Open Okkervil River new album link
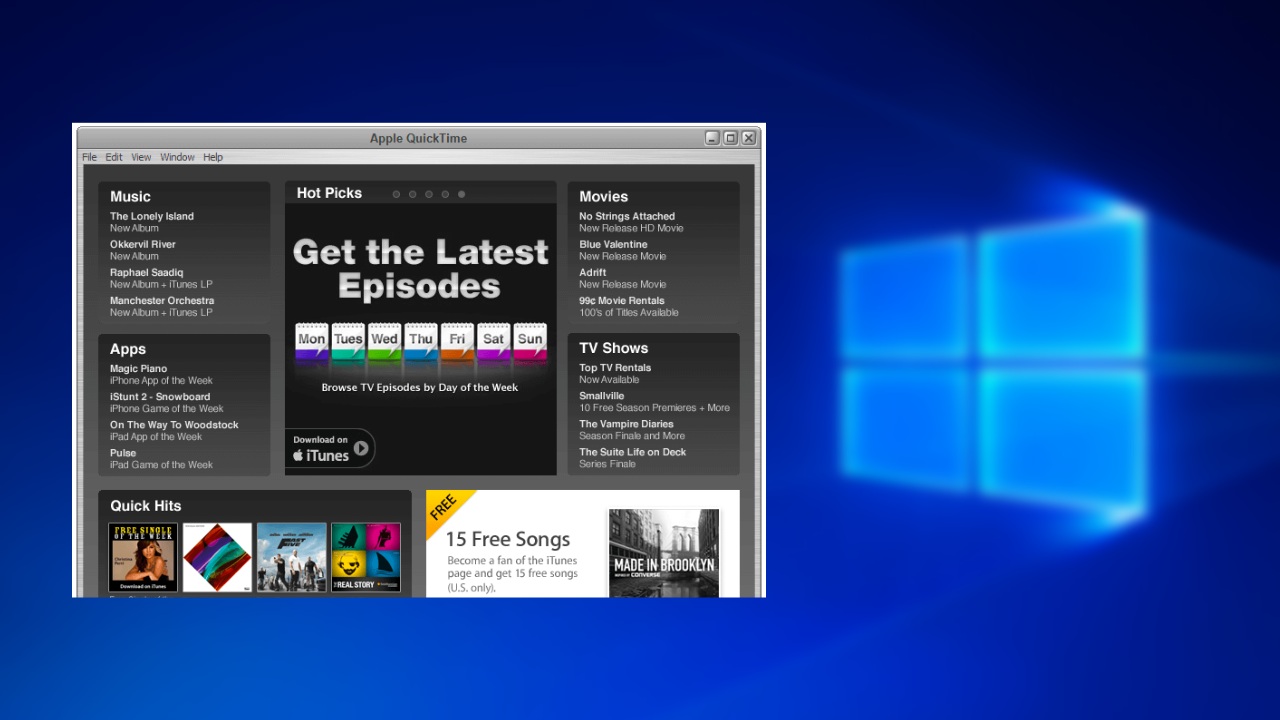This screenshot has width=1280, height=720. pyautogui.click(x=143, y=250)
